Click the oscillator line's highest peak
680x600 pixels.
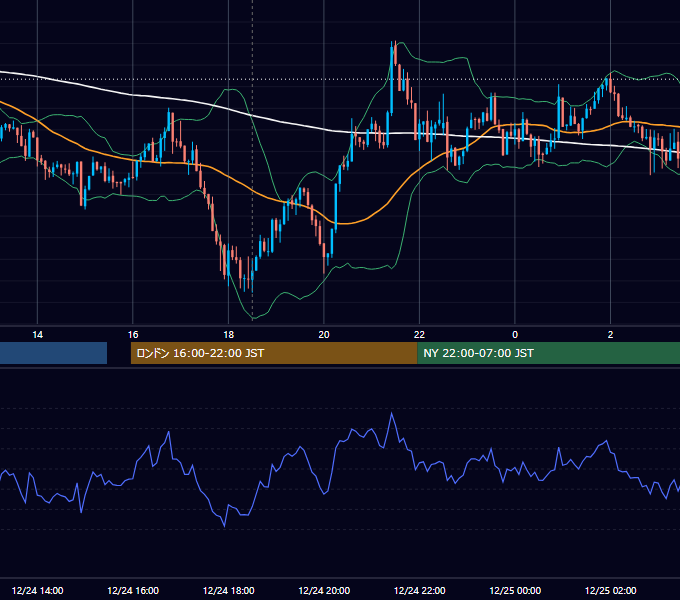392,413
